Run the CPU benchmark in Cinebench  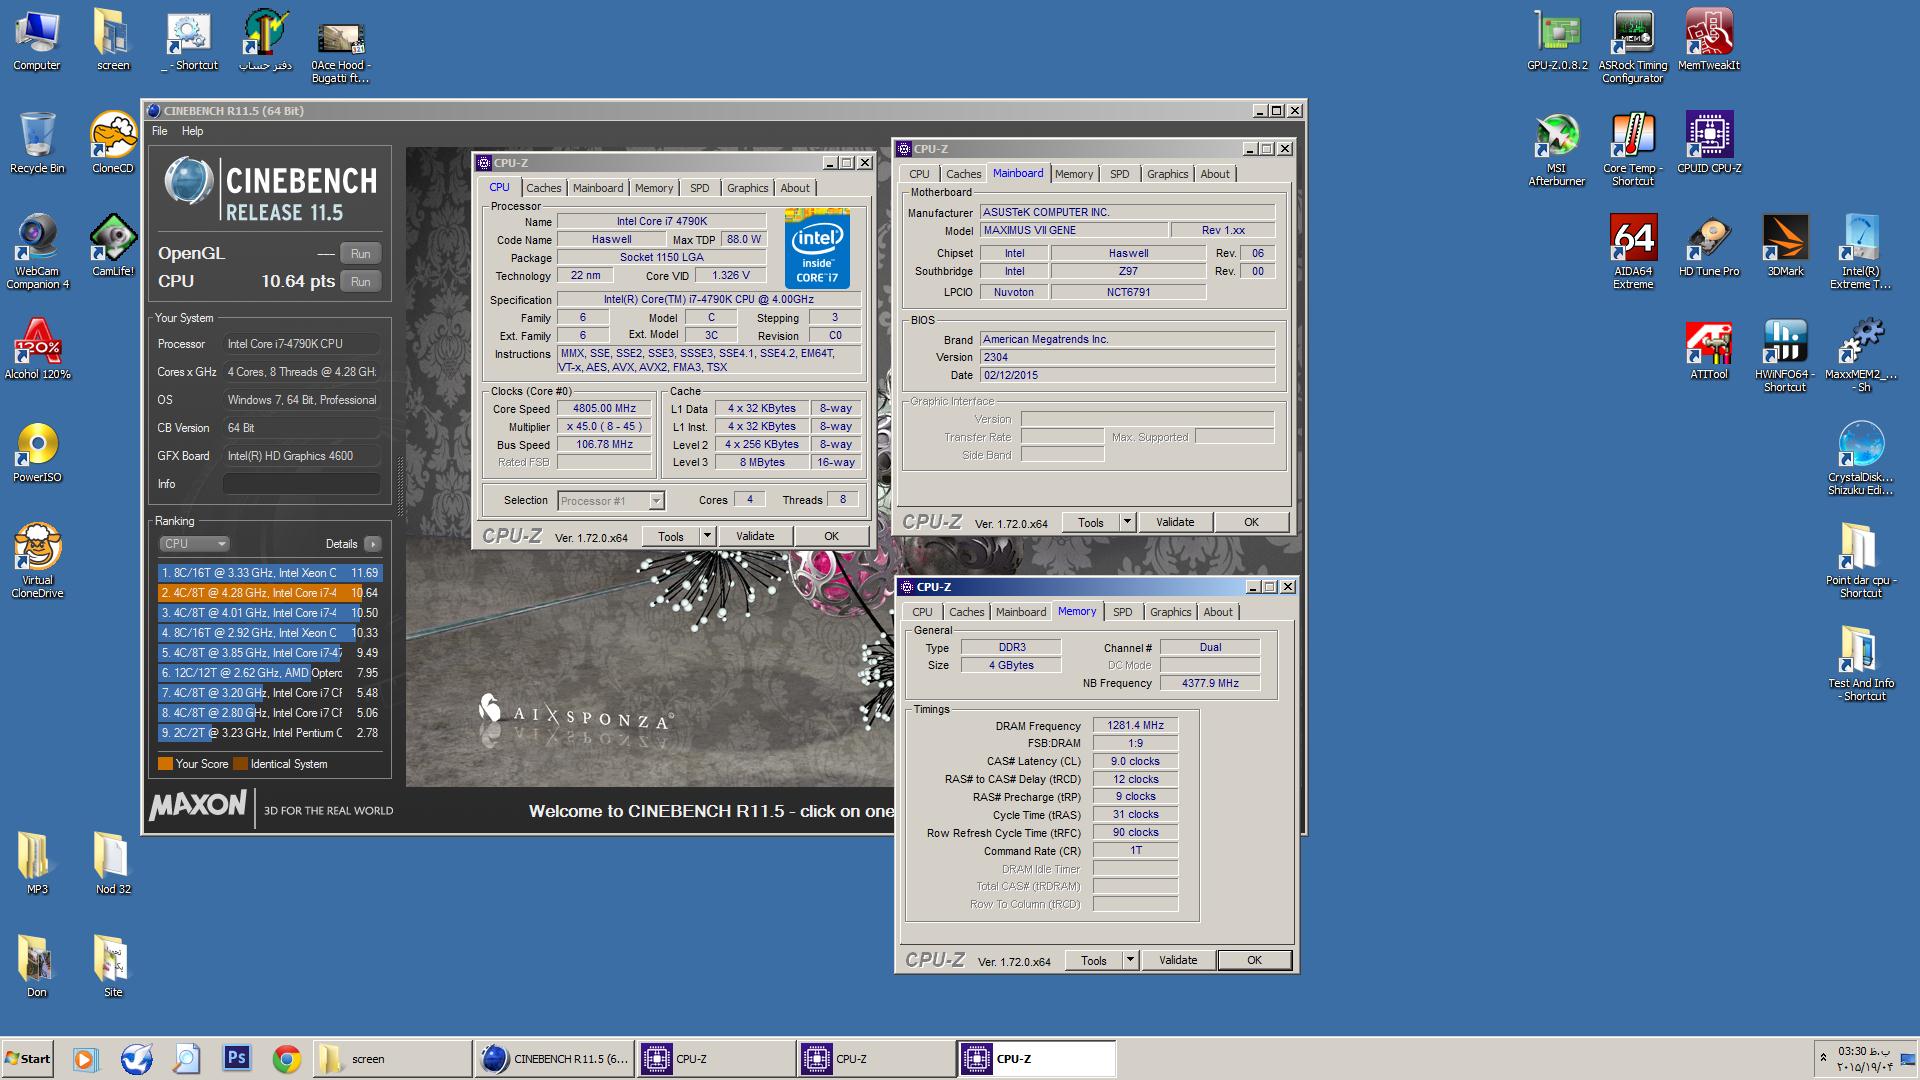(361, 282)
